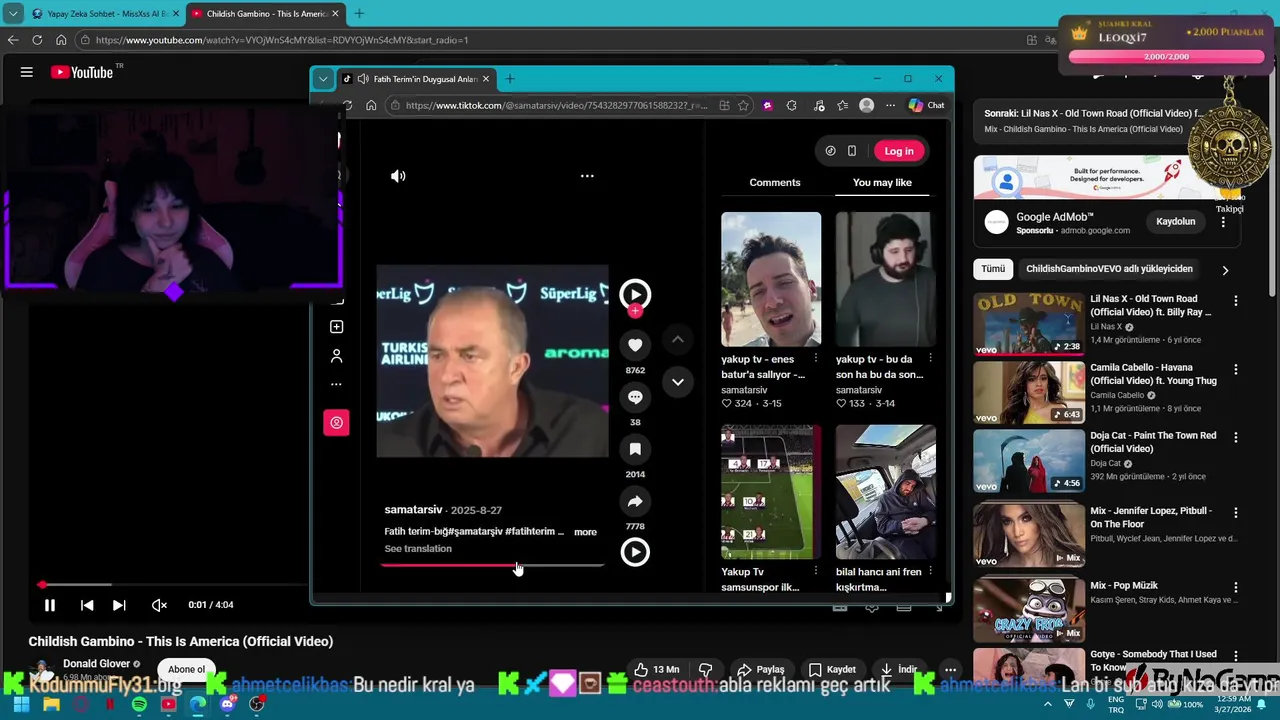Click the TikTok window home button
Screen dimensions: 1280x720
371,105
